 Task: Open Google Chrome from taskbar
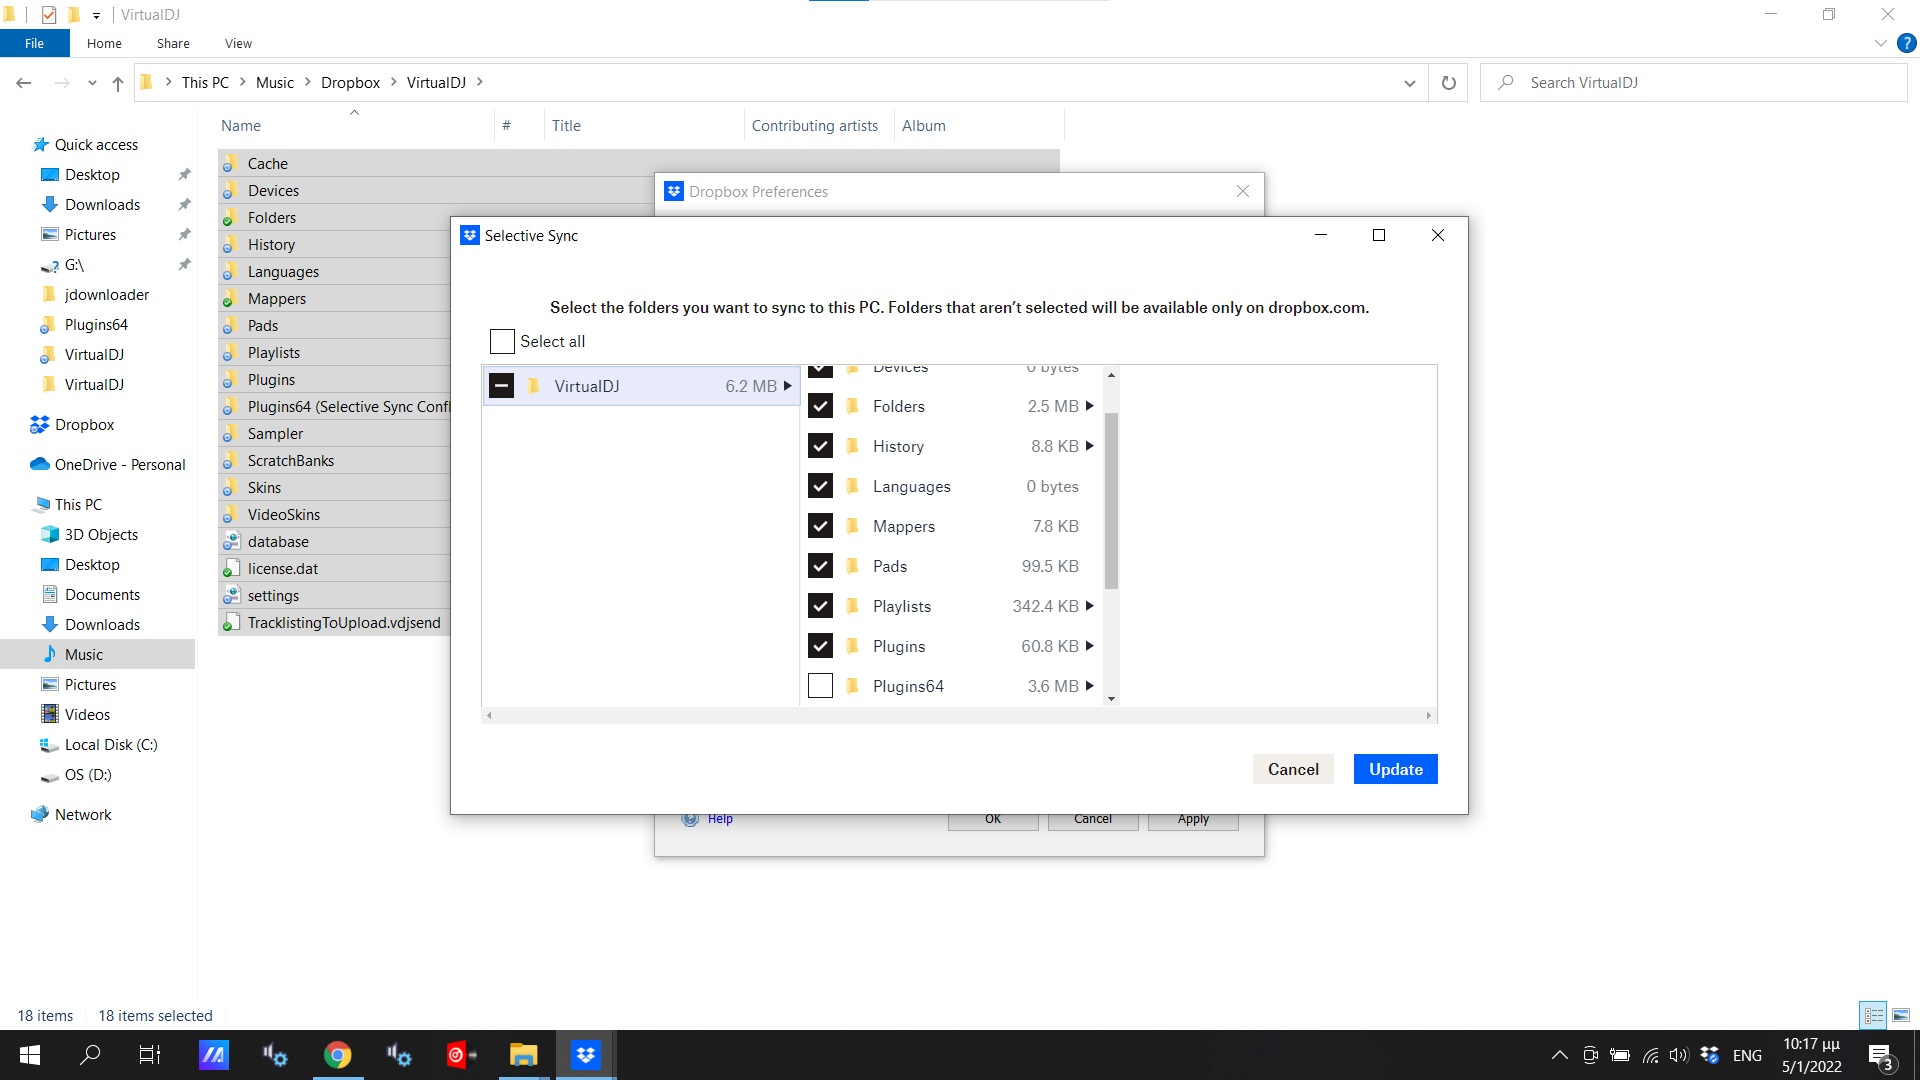[x=338, y=1055]
